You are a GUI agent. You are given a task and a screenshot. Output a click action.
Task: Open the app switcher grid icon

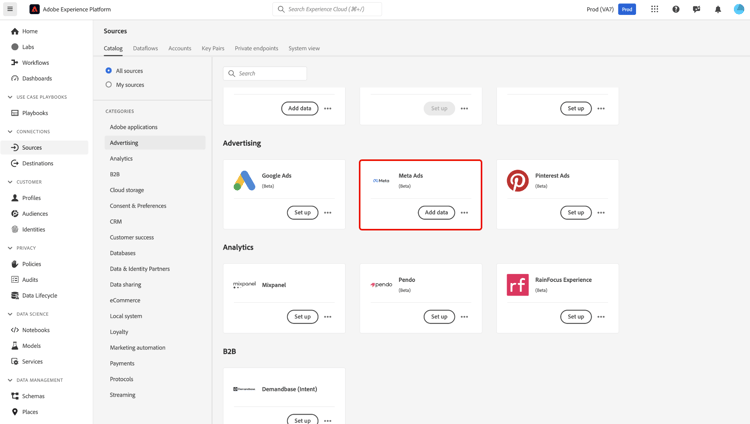(654, 9)
